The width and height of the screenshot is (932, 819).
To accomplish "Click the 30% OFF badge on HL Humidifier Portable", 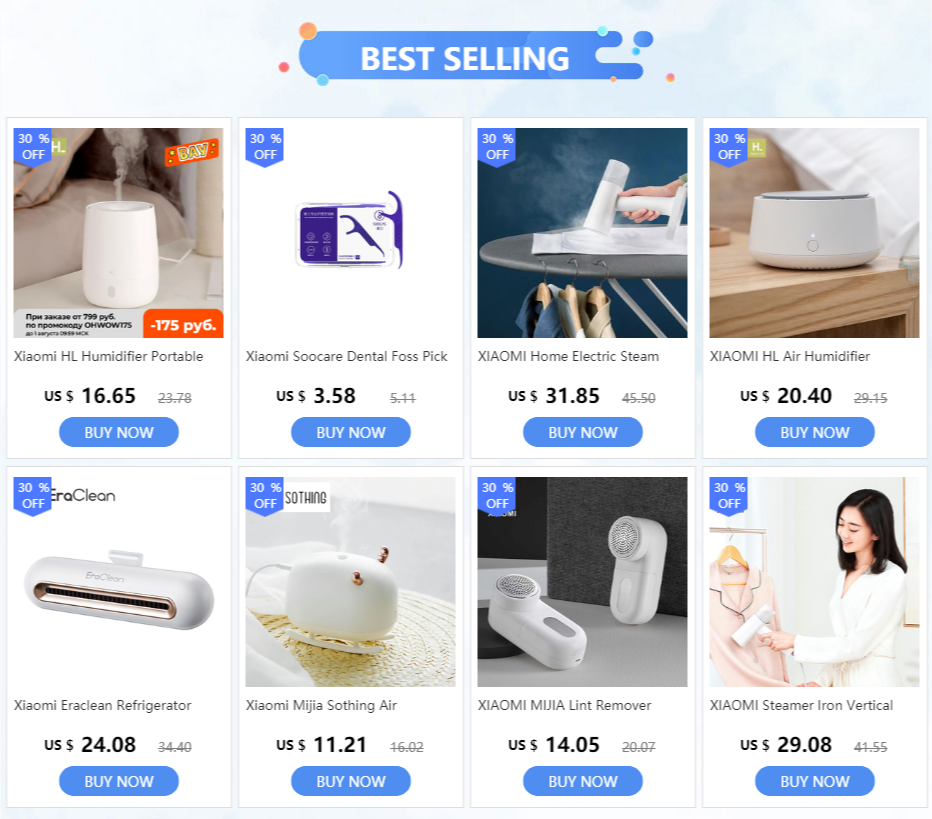I will point(33,147).
